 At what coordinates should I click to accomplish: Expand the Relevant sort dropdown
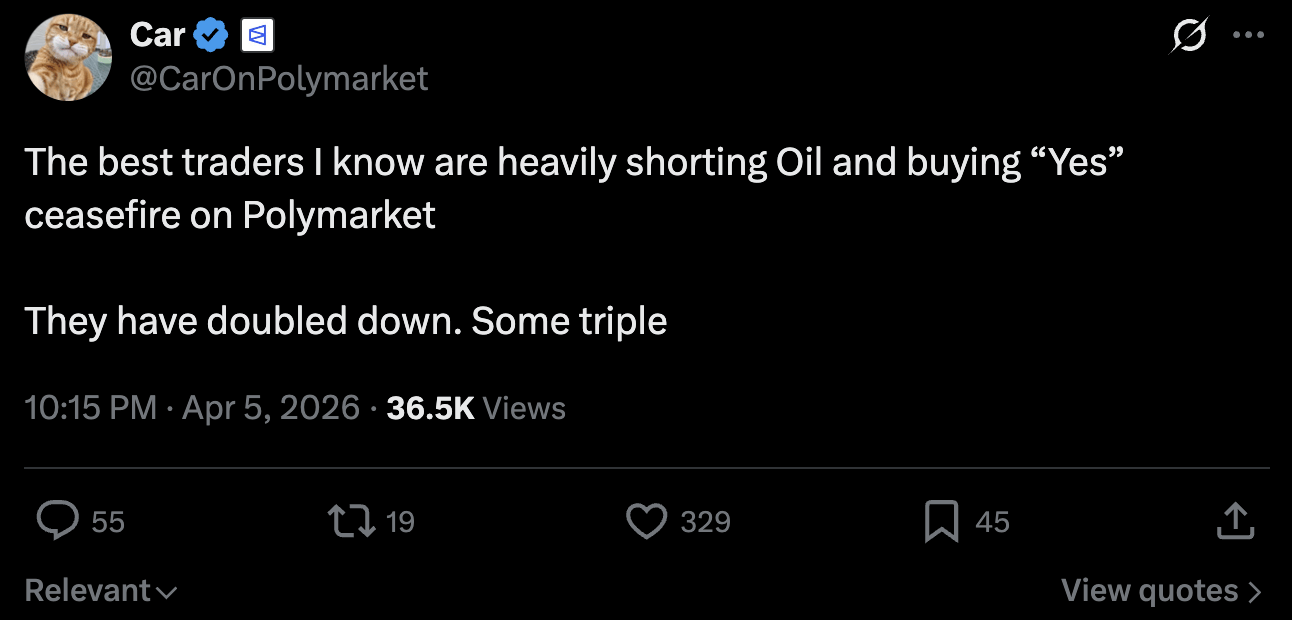tap(101, 591)
